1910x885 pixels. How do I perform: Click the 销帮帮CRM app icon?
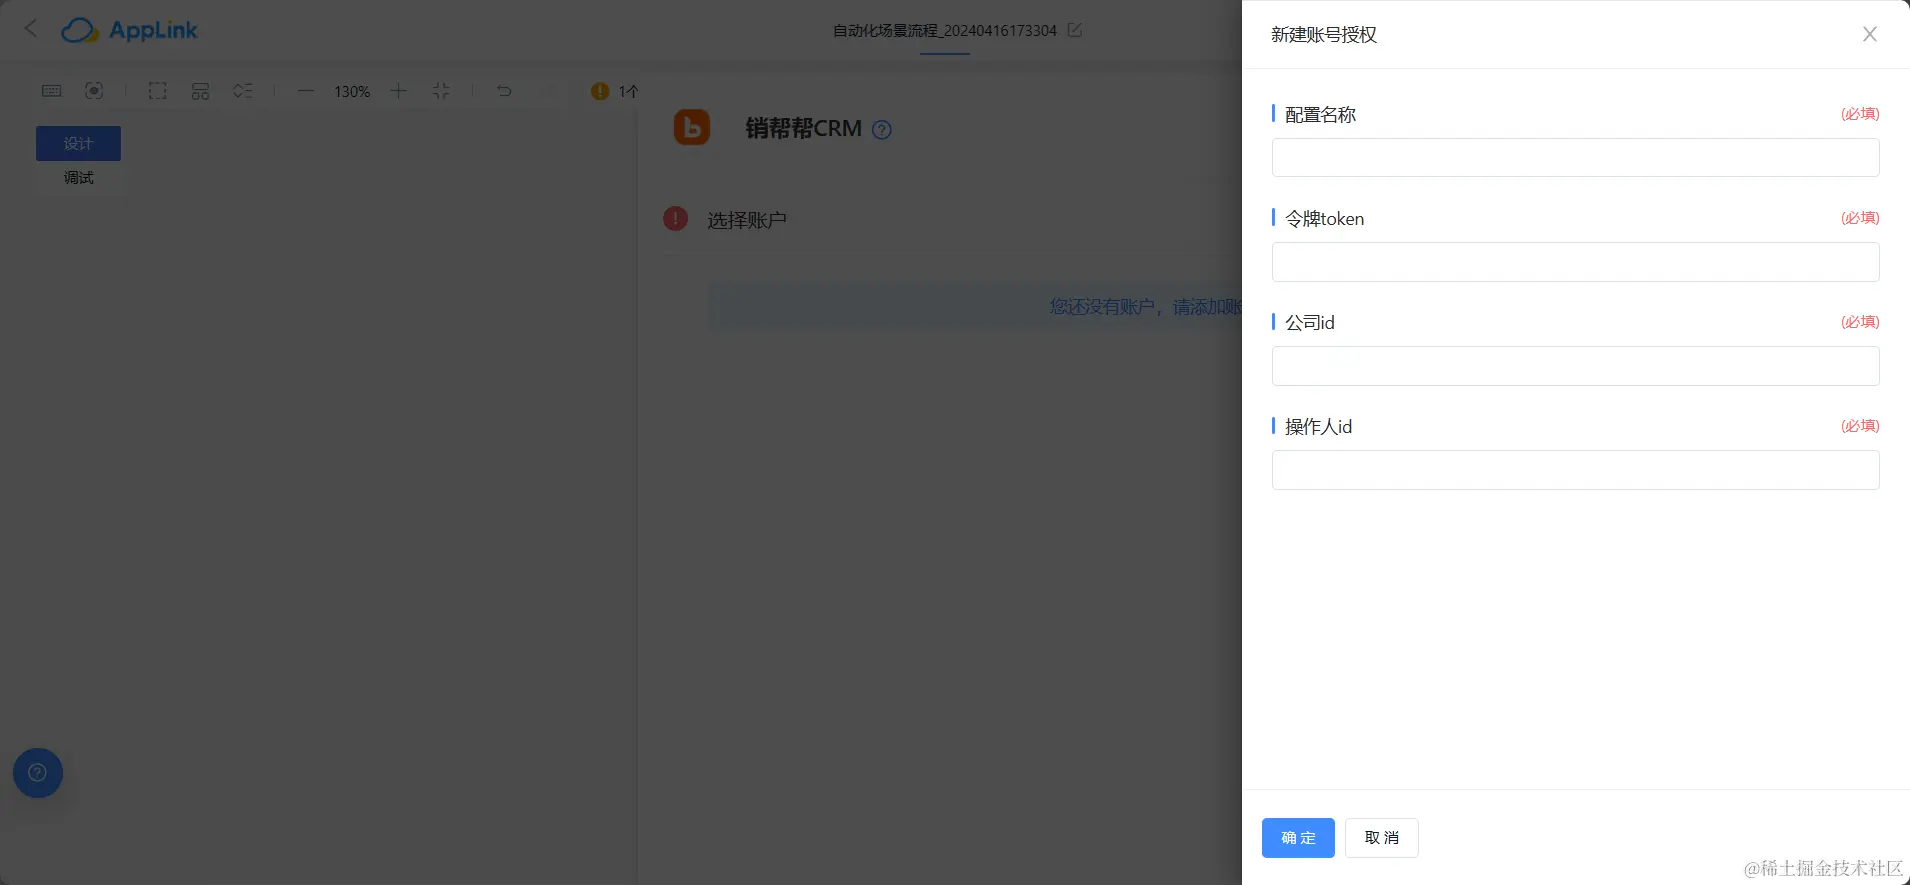coord(691,128)
